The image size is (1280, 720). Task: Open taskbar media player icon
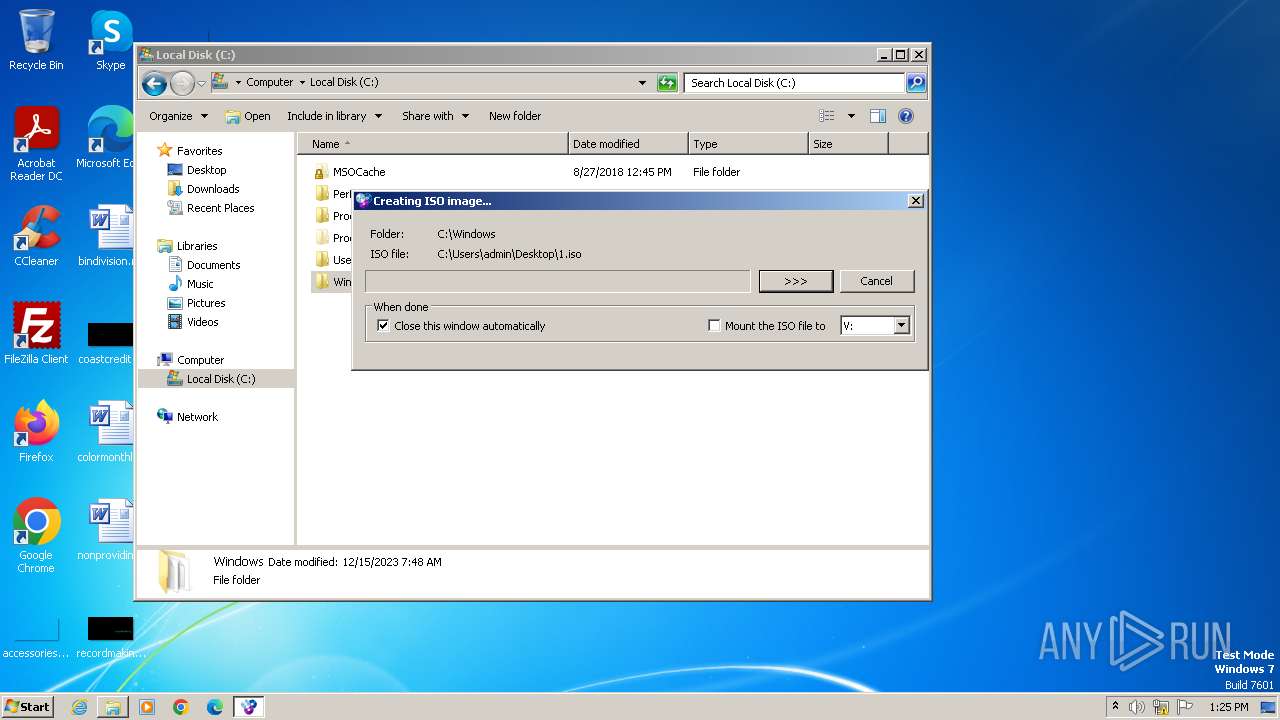click(x=147, y=707)
